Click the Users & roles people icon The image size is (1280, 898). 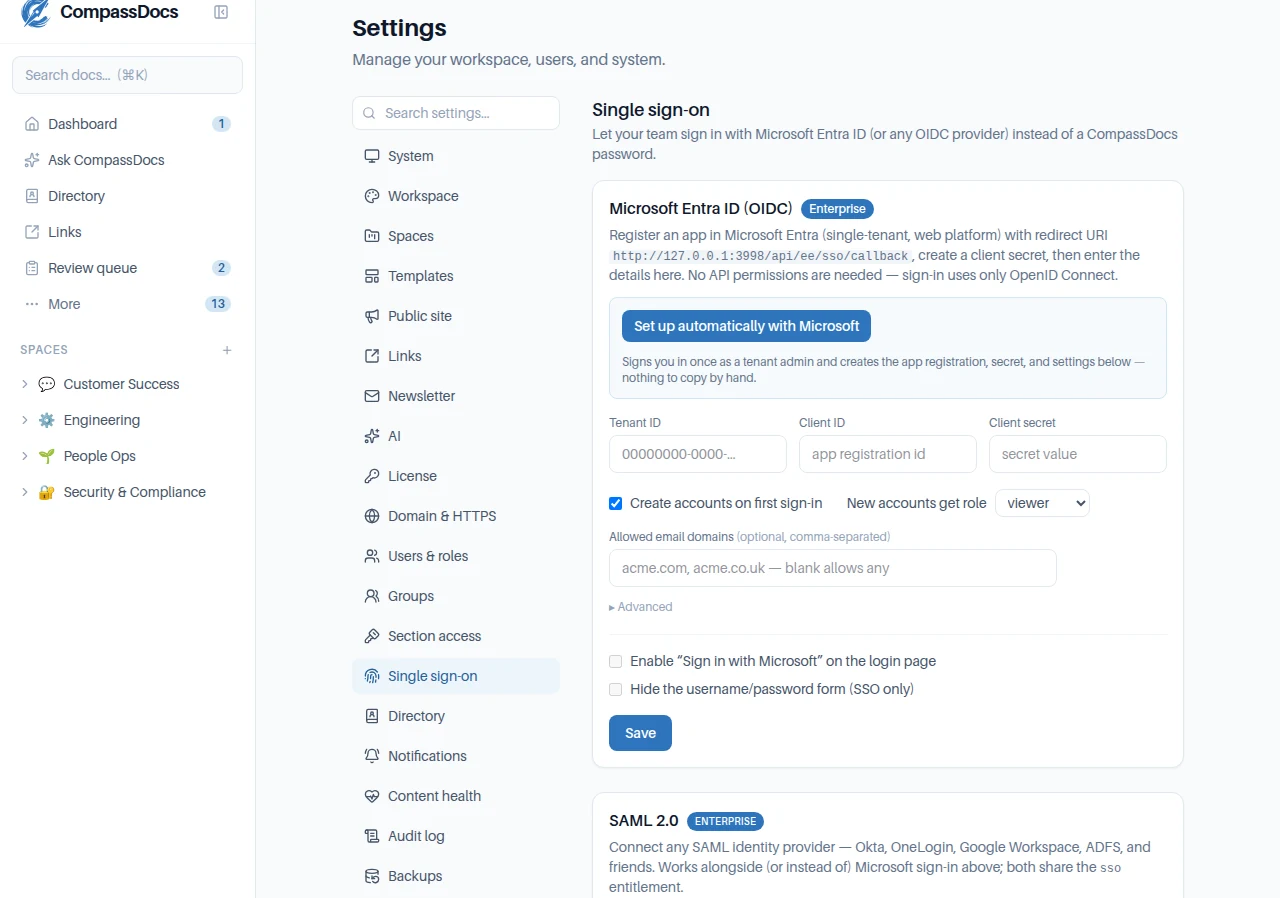tap(372, 556)
